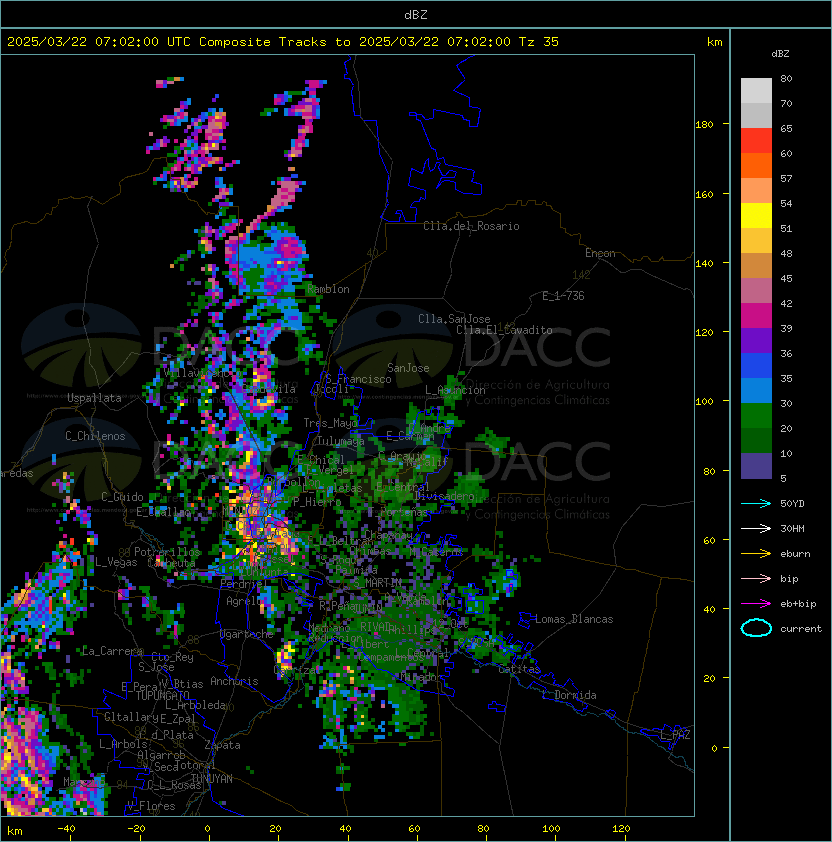Click the 'C_Guido' map label
The width and height of the screenshot is (832, 842).
click(x=122, y=497)
